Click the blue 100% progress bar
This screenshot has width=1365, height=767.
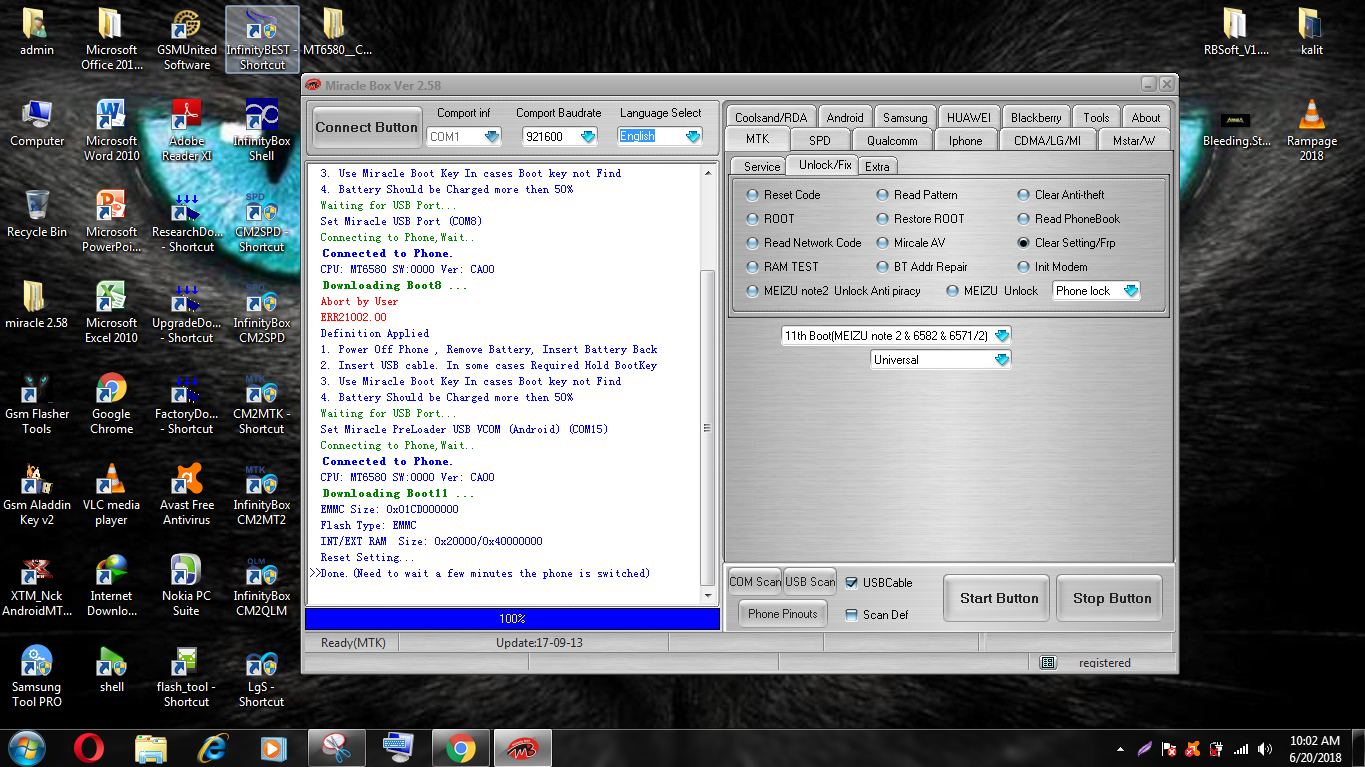pyautogui.click(x=512, y=619)
